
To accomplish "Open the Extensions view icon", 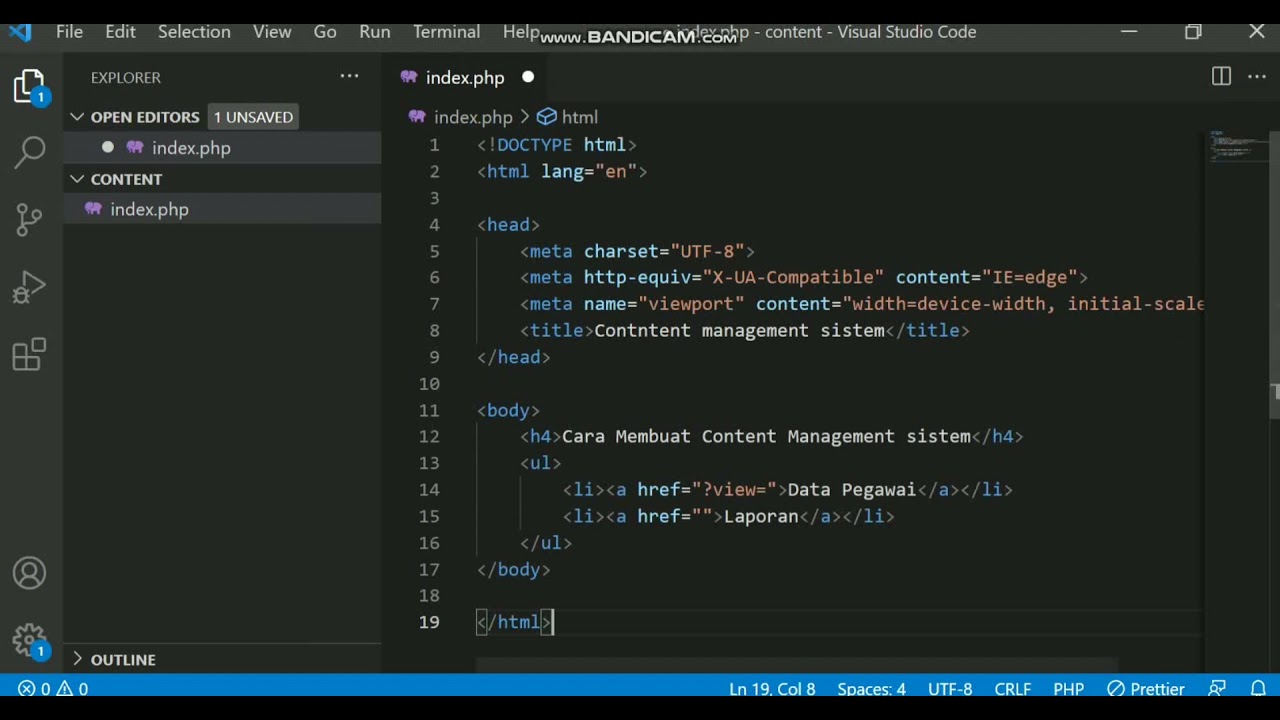I will tap(30, 354).
